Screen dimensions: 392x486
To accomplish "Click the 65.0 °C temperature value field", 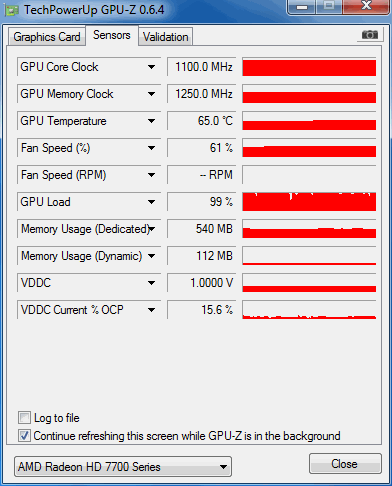I will [201, 121].
